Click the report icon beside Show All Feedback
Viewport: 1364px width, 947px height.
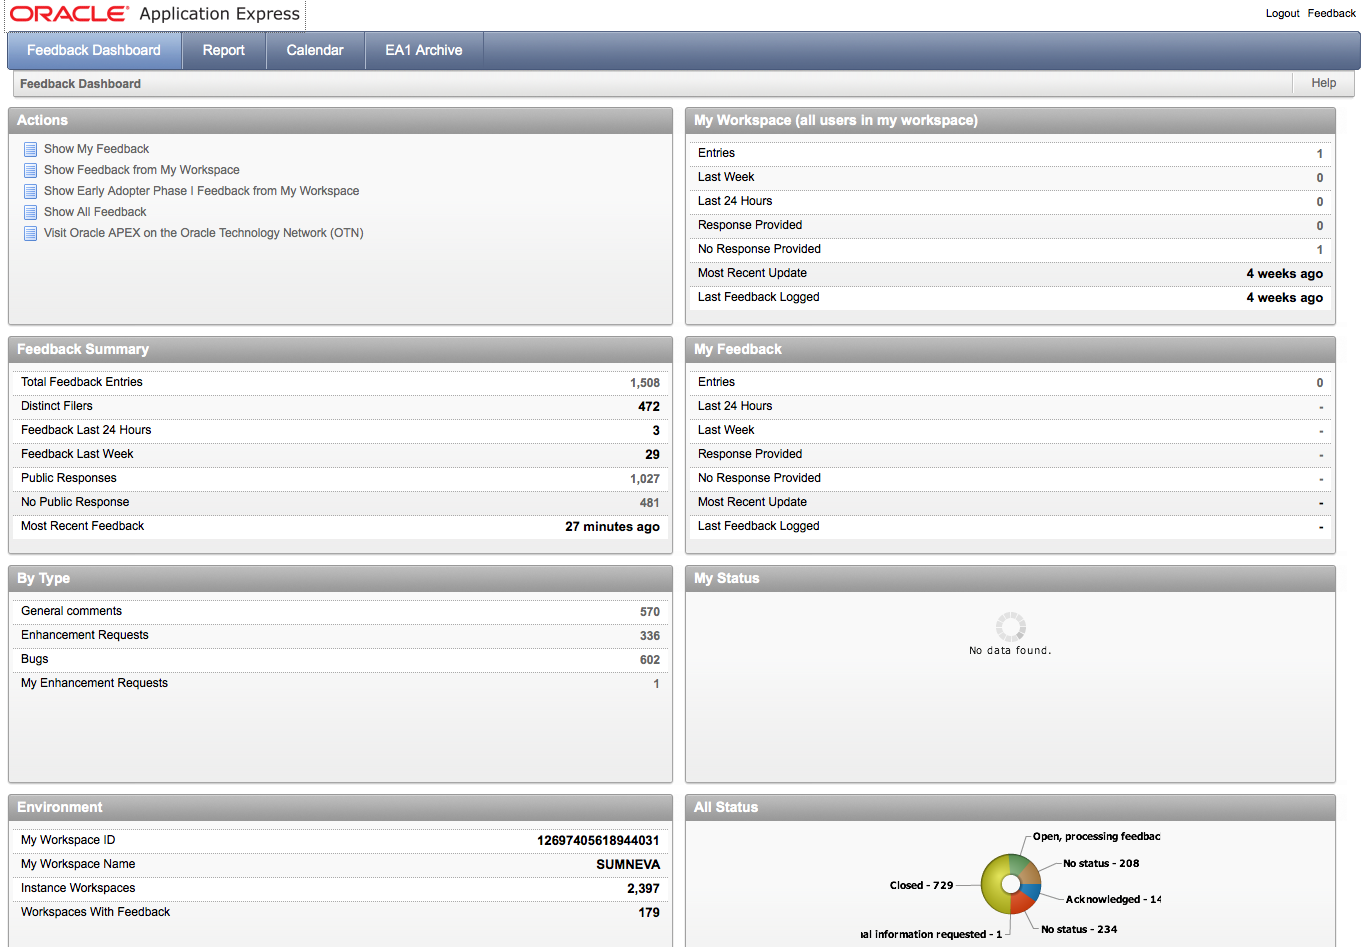pyautogui.click(x=30, y=211)
